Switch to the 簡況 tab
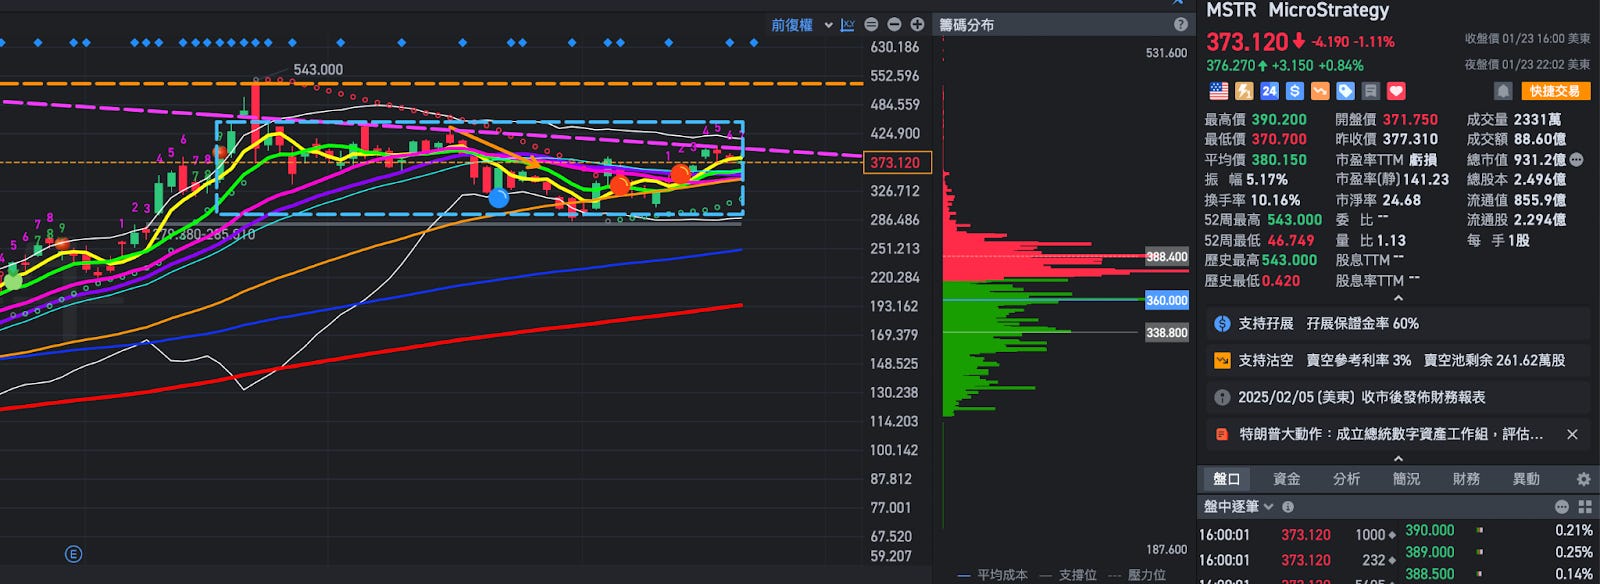Viewport: 1600px width, 584px height. pos(1407,479)
